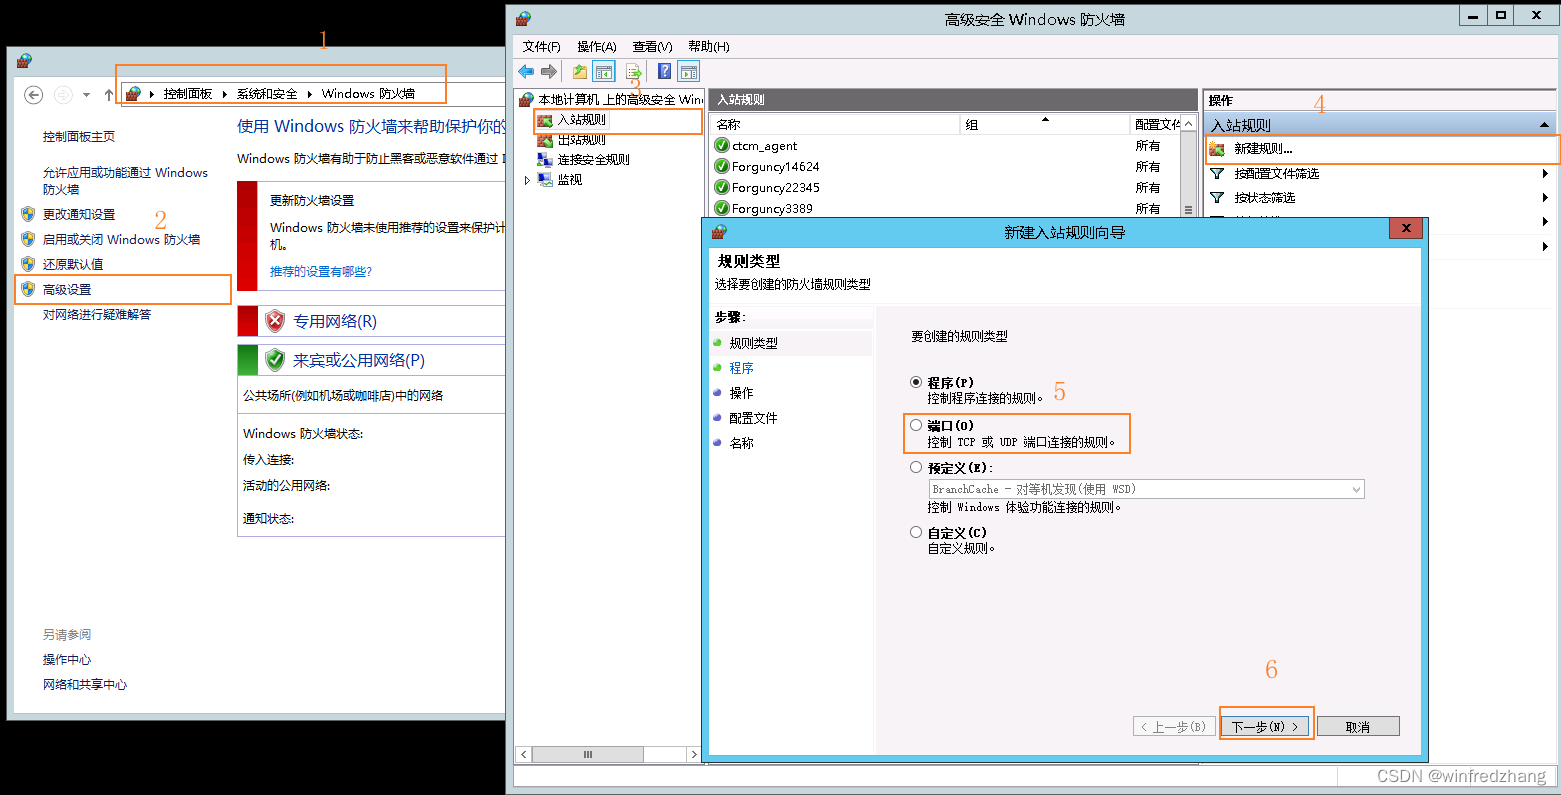Click 控制面板 in the address breadcrumb
The image size is (1561, 795).
coord(188,93)
